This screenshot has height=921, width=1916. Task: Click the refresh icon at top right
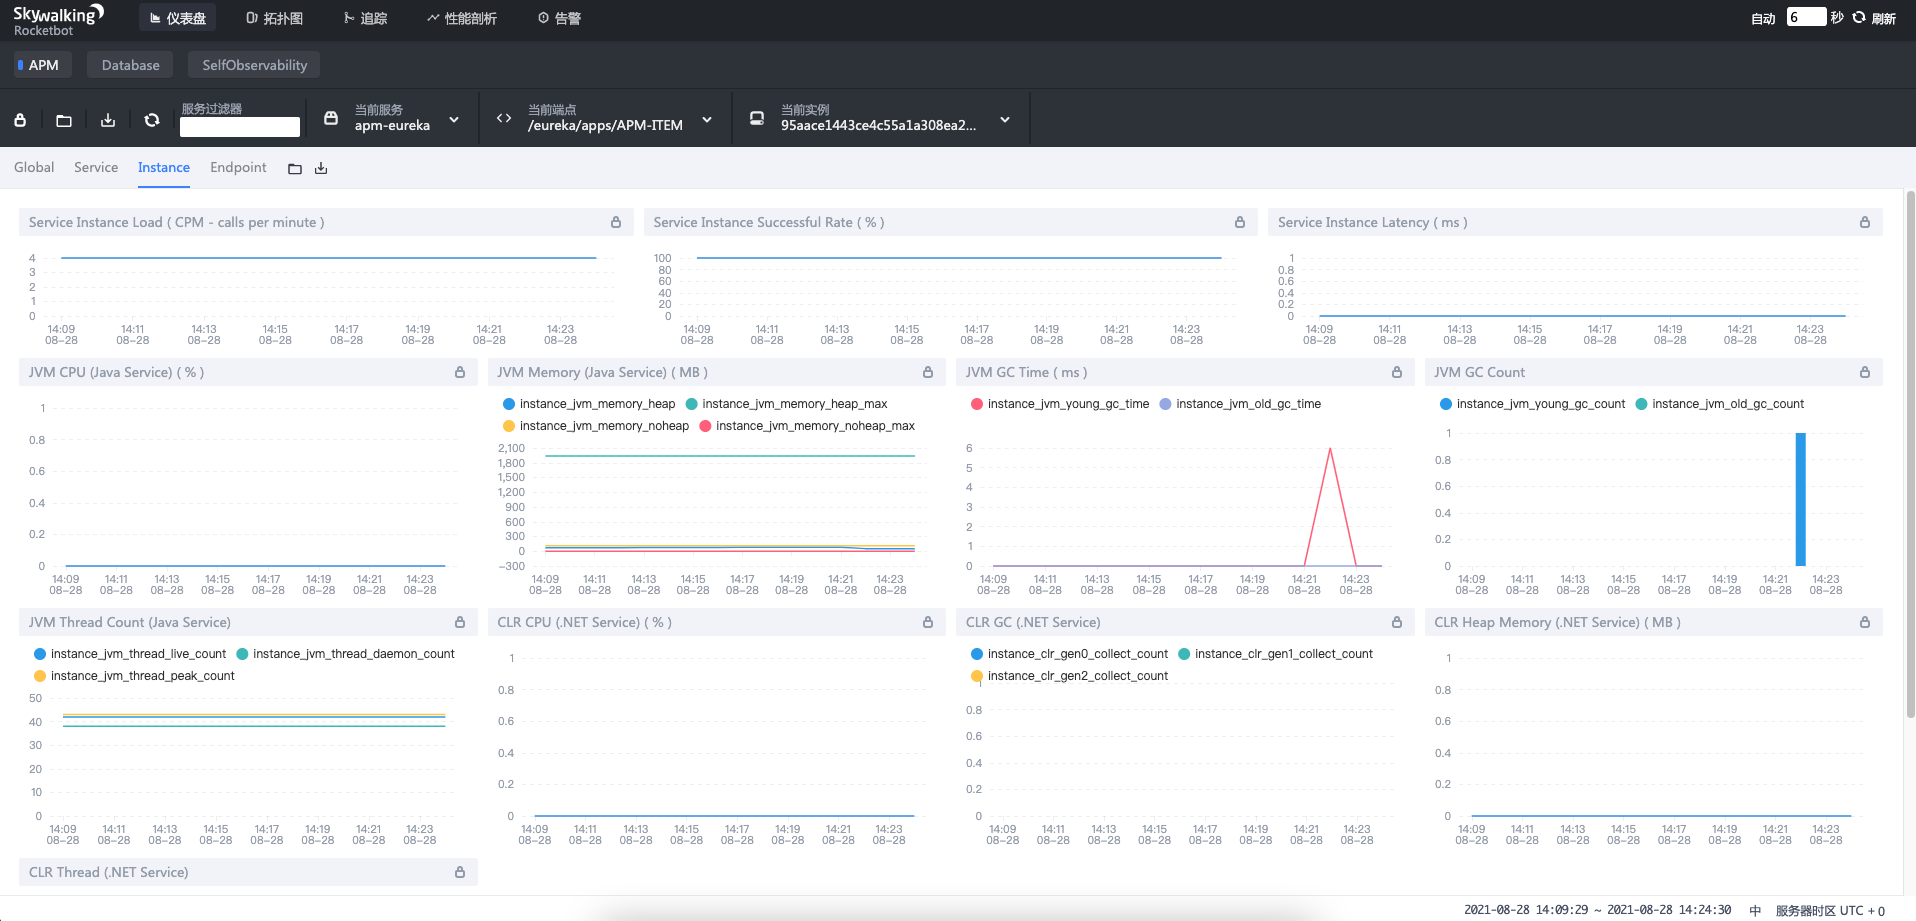pos(1859,18)
